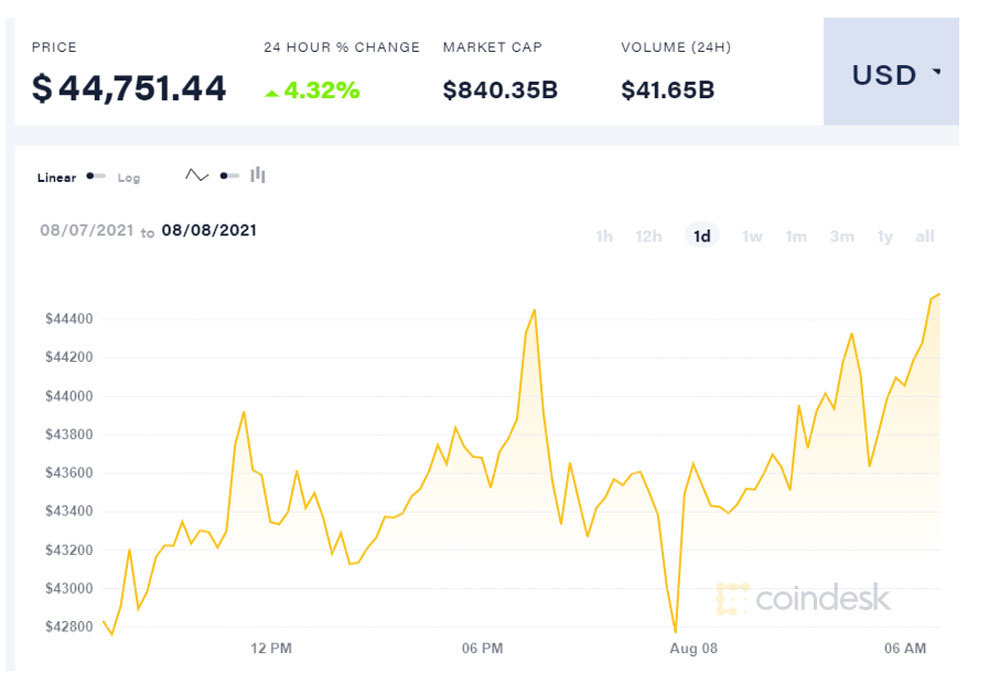Viewport: 1000px width, 684px height.
Task: Click the dropdown arrow beside USD
Action: tap(935, 72)
